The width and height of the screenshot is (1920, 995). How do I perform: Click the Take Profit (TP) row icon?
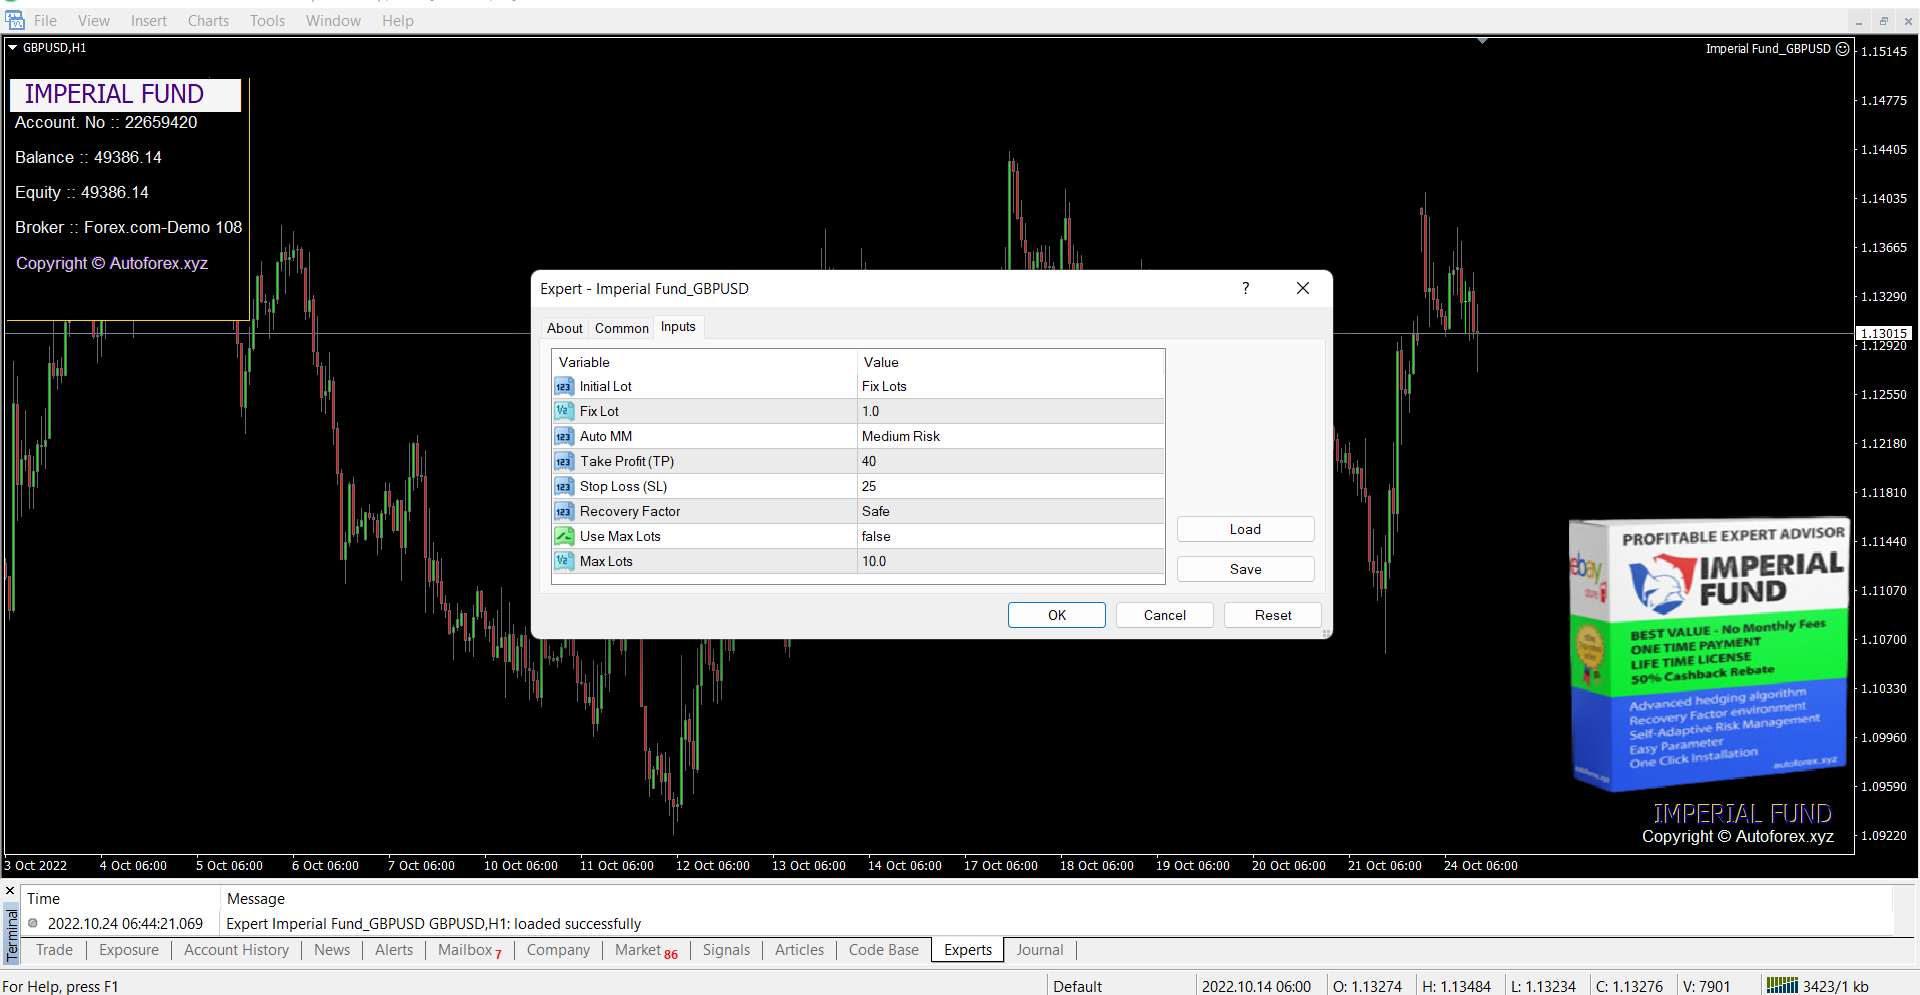point(564,461)
